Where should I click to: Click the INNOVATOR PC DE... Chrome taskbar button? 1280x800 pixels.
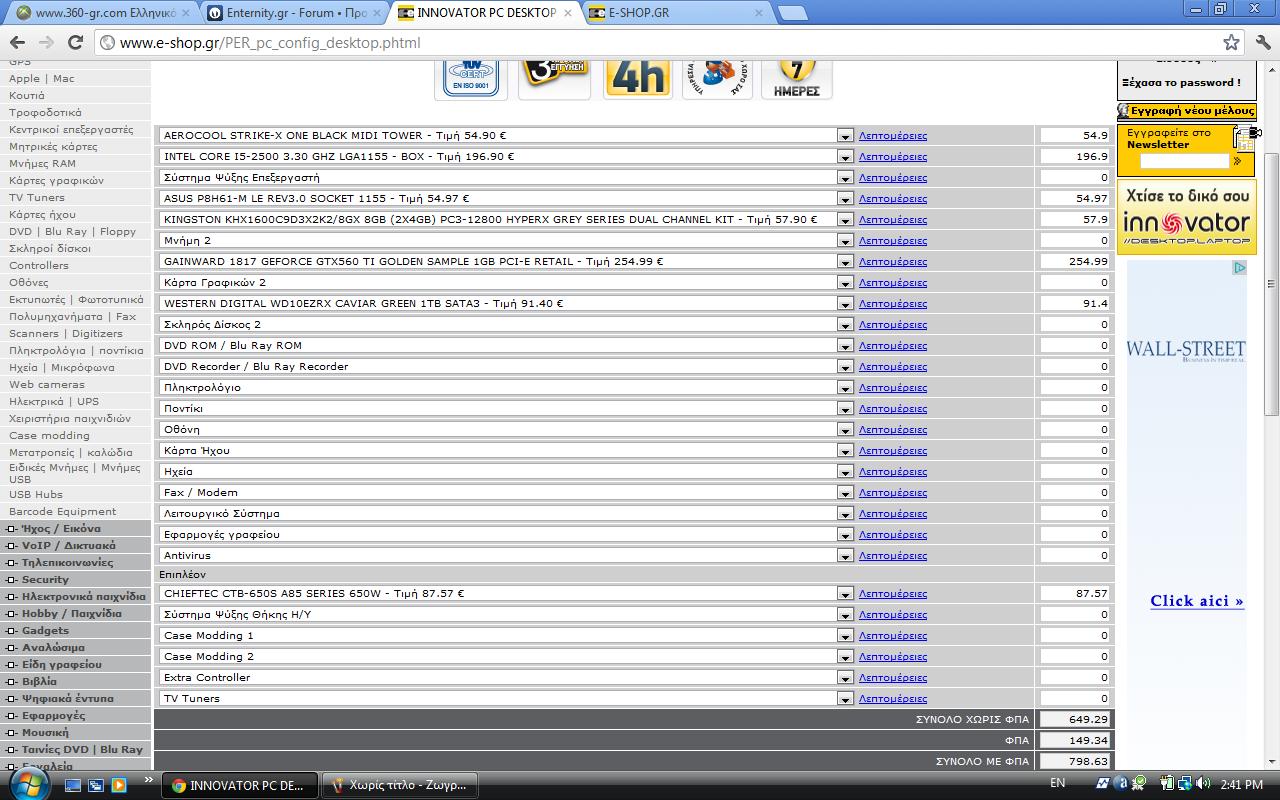pyautogui.click(x=240, y=785)
